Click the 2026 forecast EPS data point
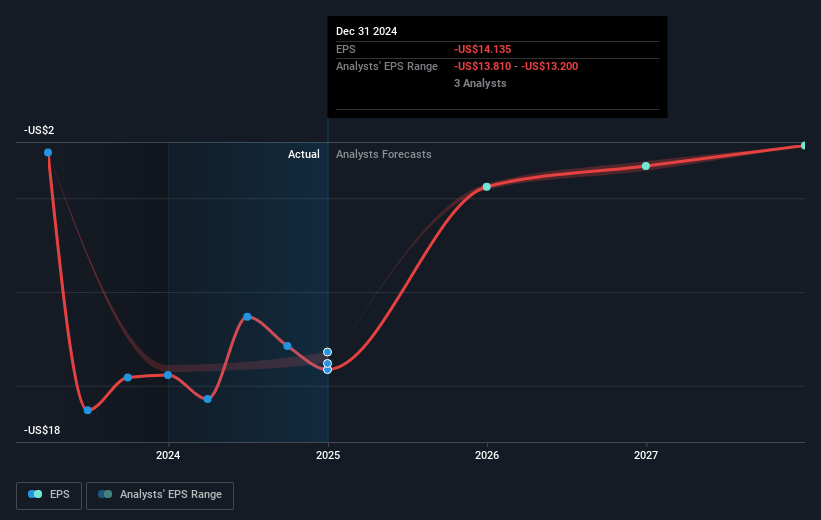This screenshot has width=821, height=520. coord(486,186)
